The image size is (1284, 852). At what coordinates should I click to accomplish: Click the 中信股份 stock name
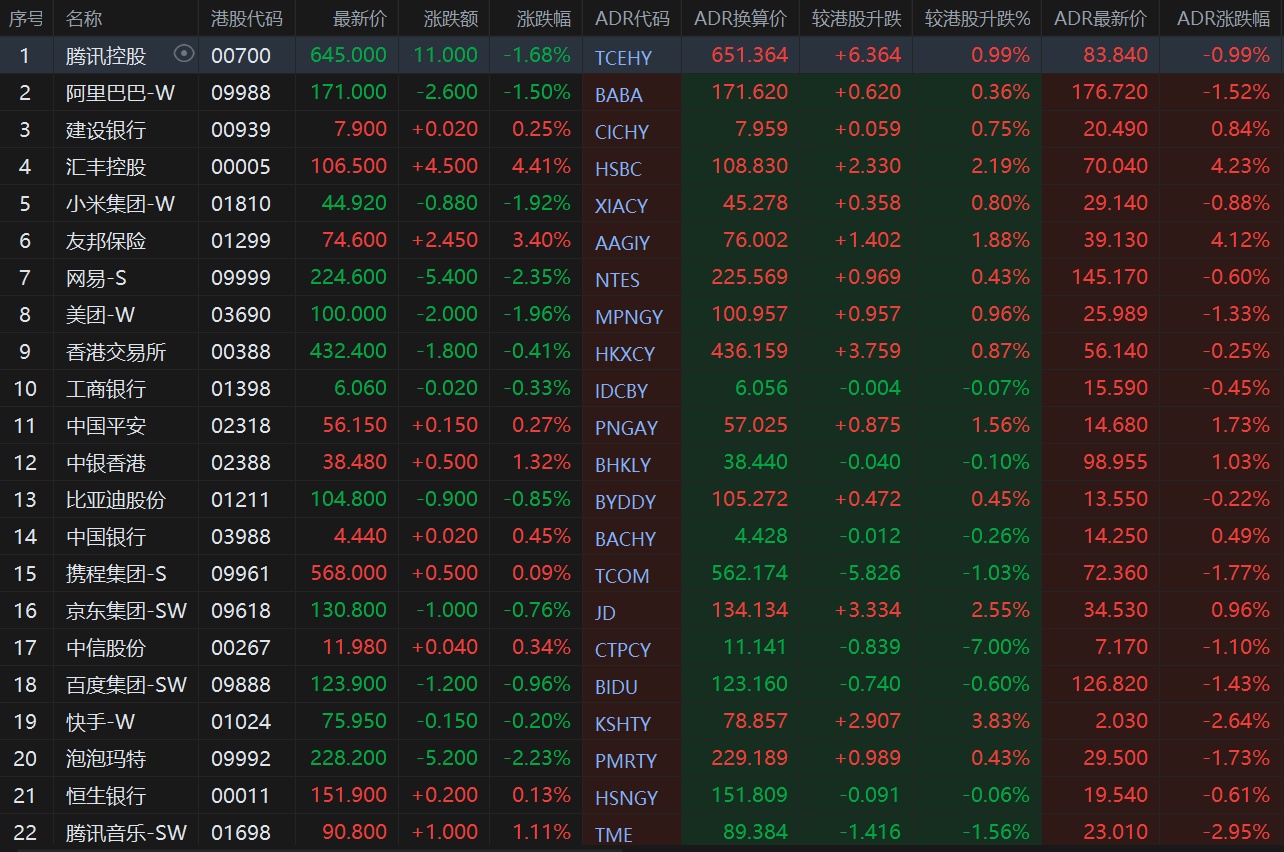pyautogui.click(x=106, y=648)
